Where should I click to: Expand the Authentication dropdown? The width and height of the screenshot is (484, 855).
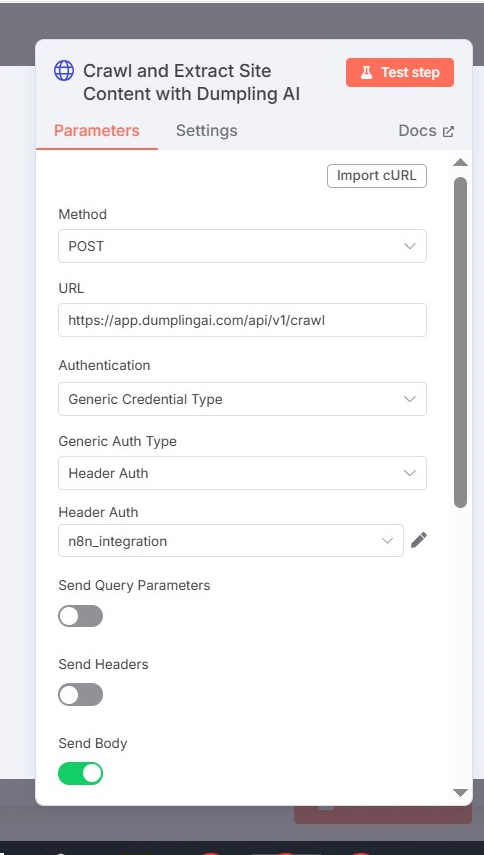(x=243, y=399)
